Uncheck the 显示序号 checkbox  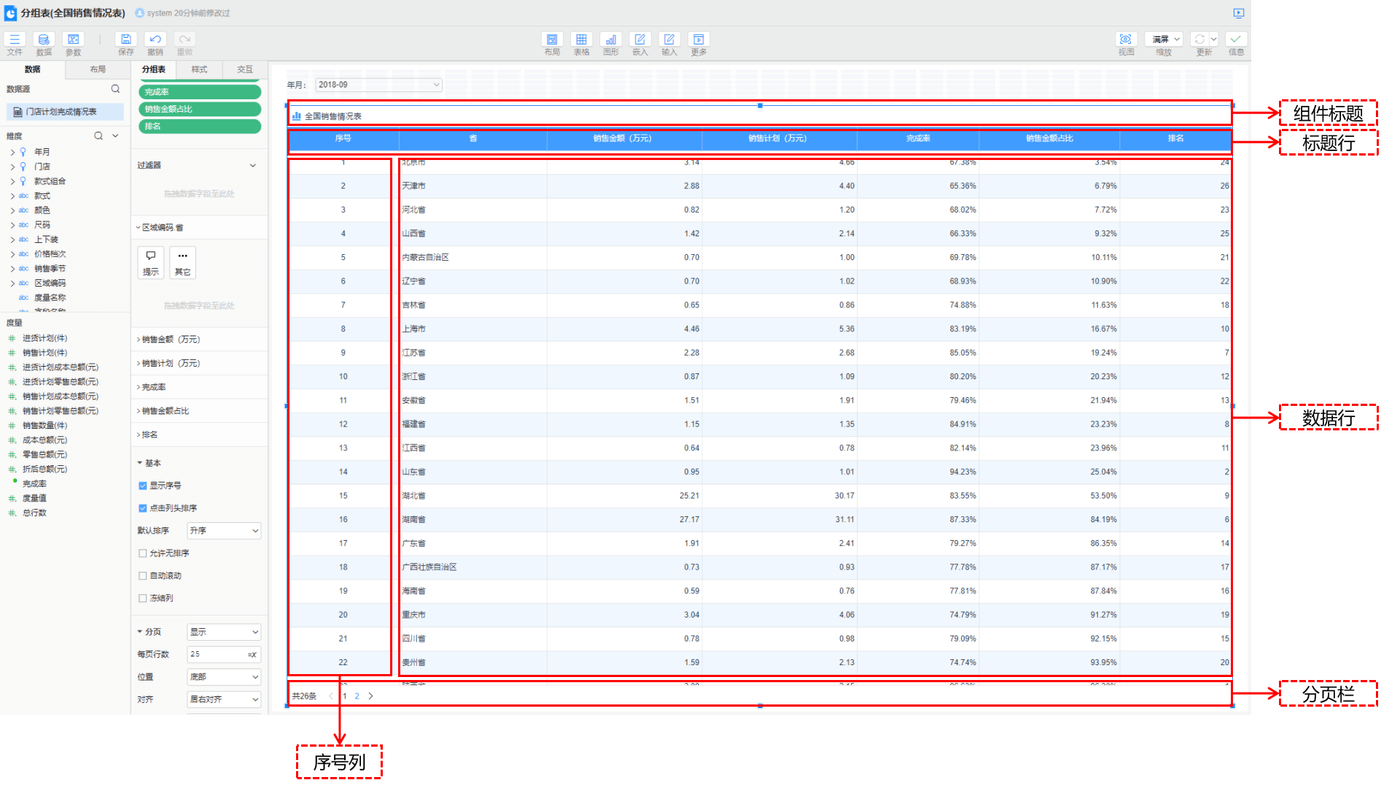pos(143,486)
